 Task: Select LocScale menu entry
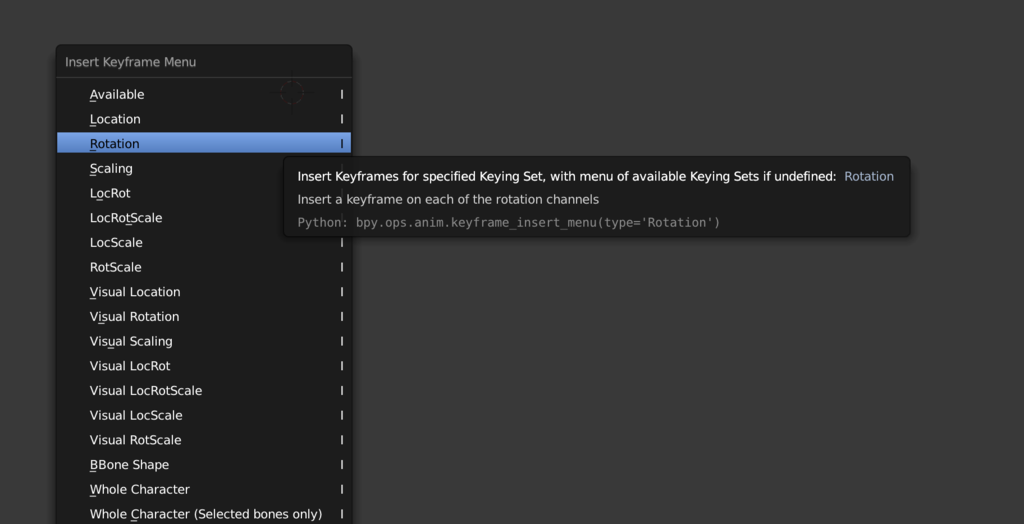(x=204, y=242)
